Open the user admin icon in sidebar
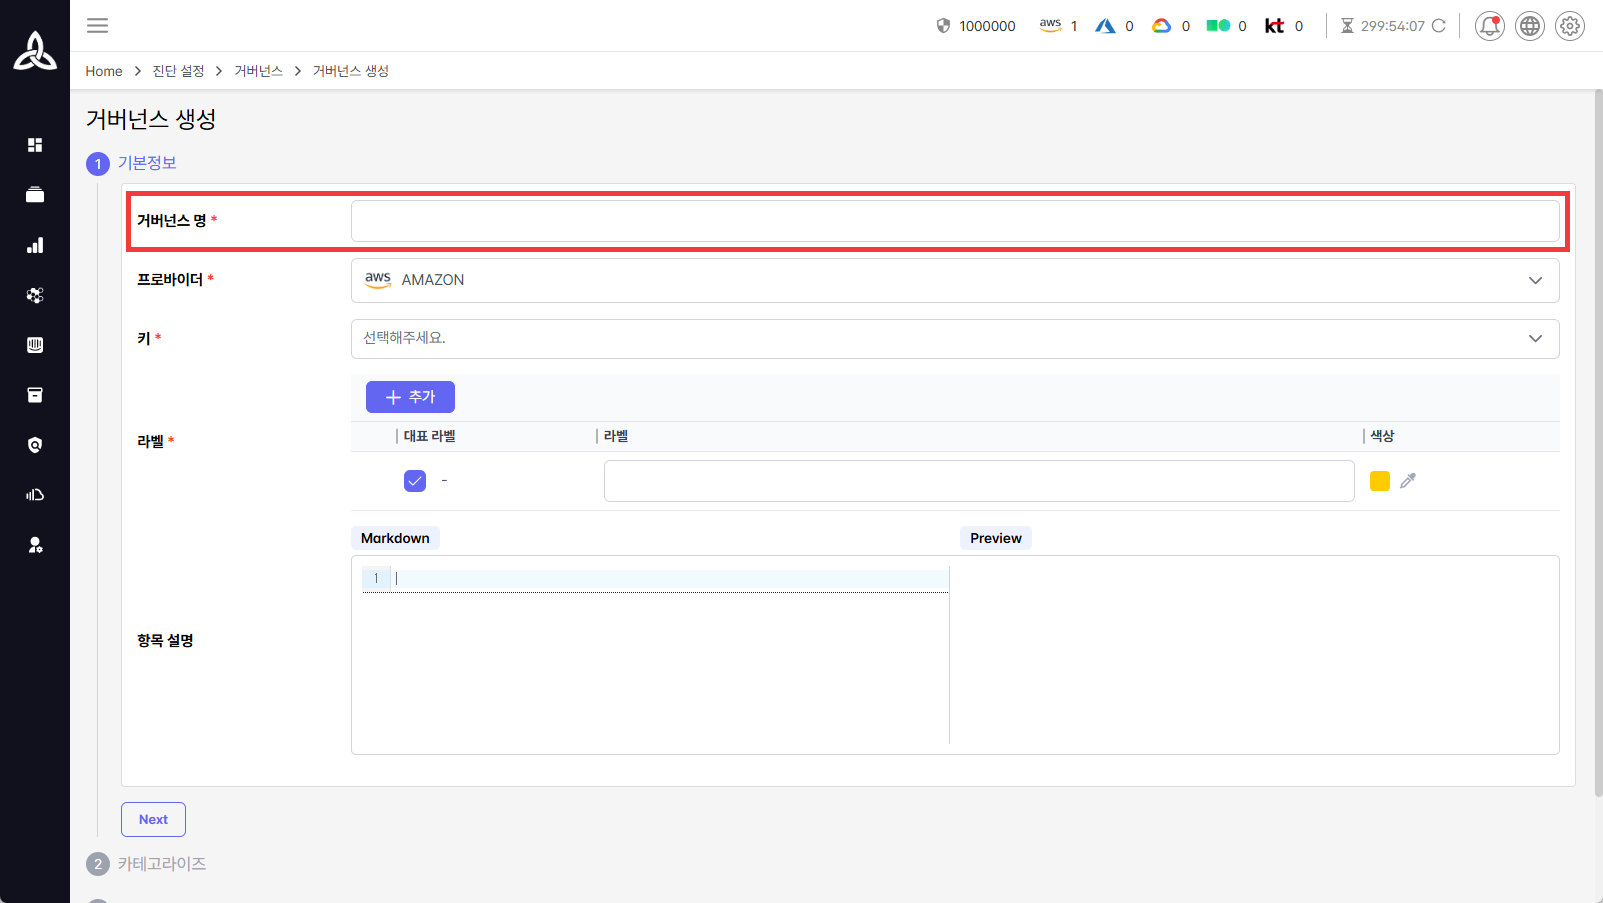Viewport: 1603px width, 903px height. (x=35, y=545)
